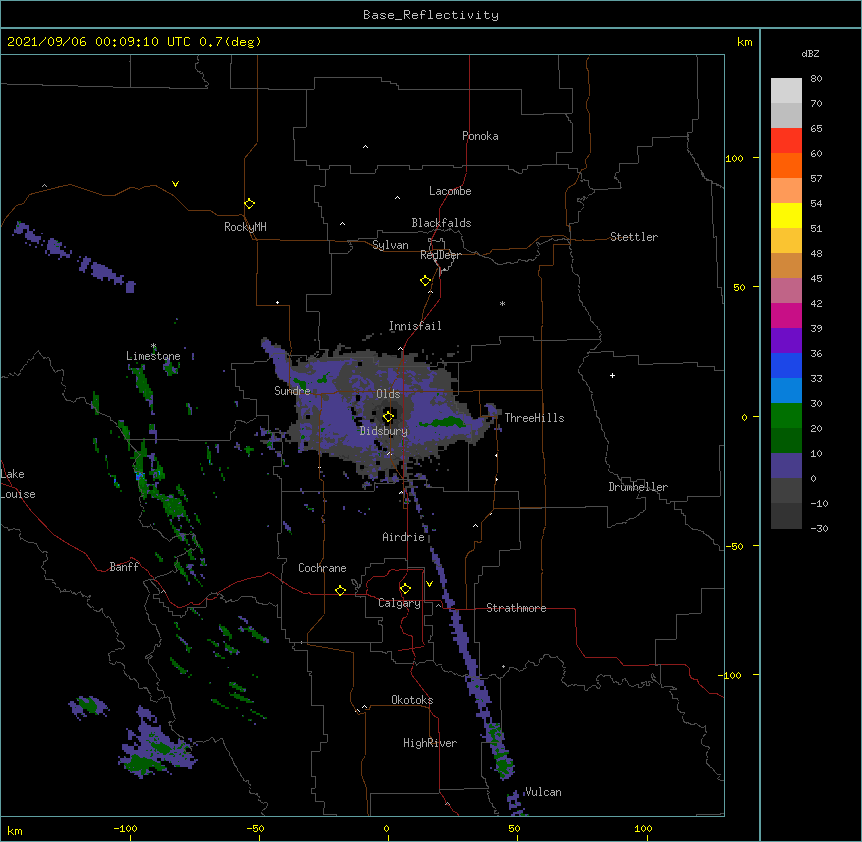The width and height of the screenshot is (862, 842).
Task: Click the 100 tick on the bottom axis
Action: [x=643, y=828]
